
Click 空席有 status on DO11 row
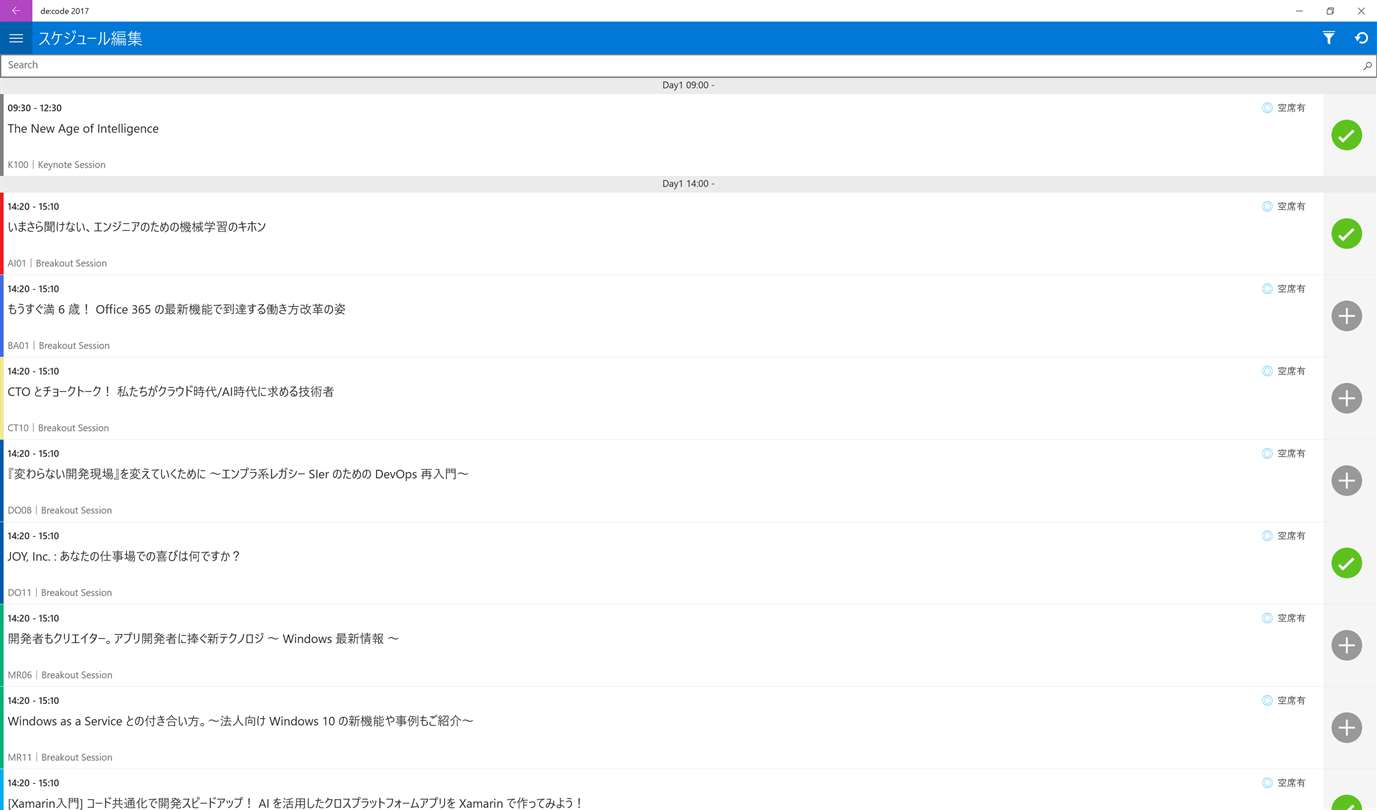(x=1284, y=536)
